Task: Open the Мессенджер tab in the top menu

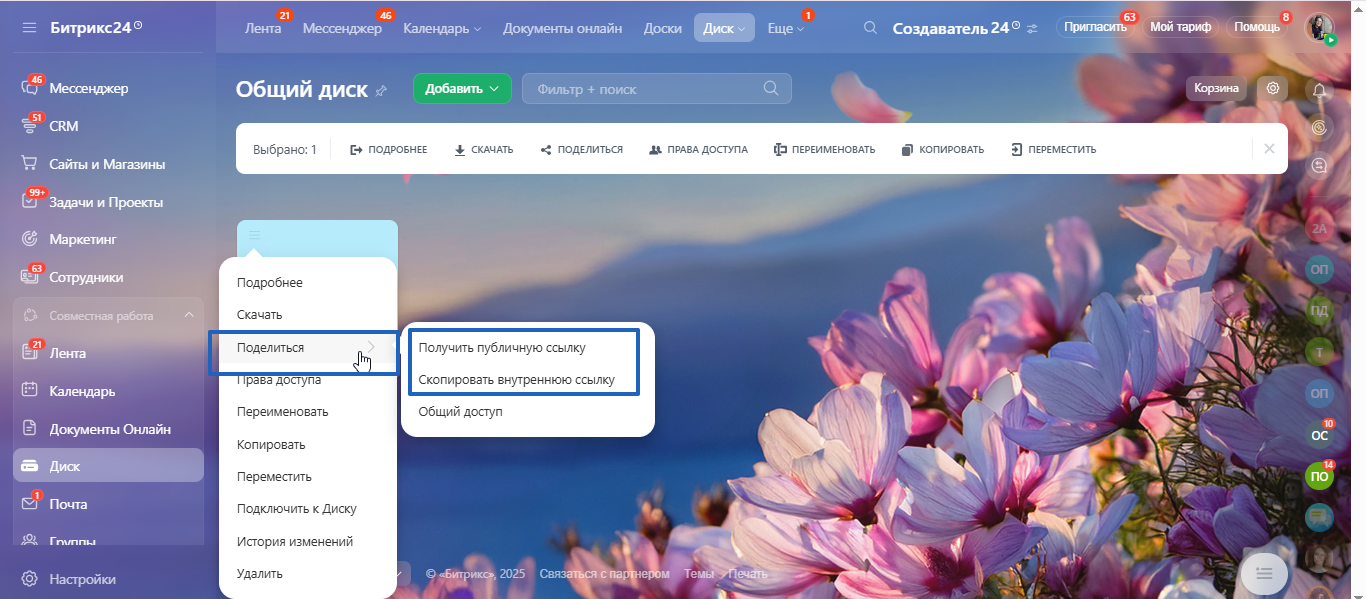Action: [x=342, y=28]
